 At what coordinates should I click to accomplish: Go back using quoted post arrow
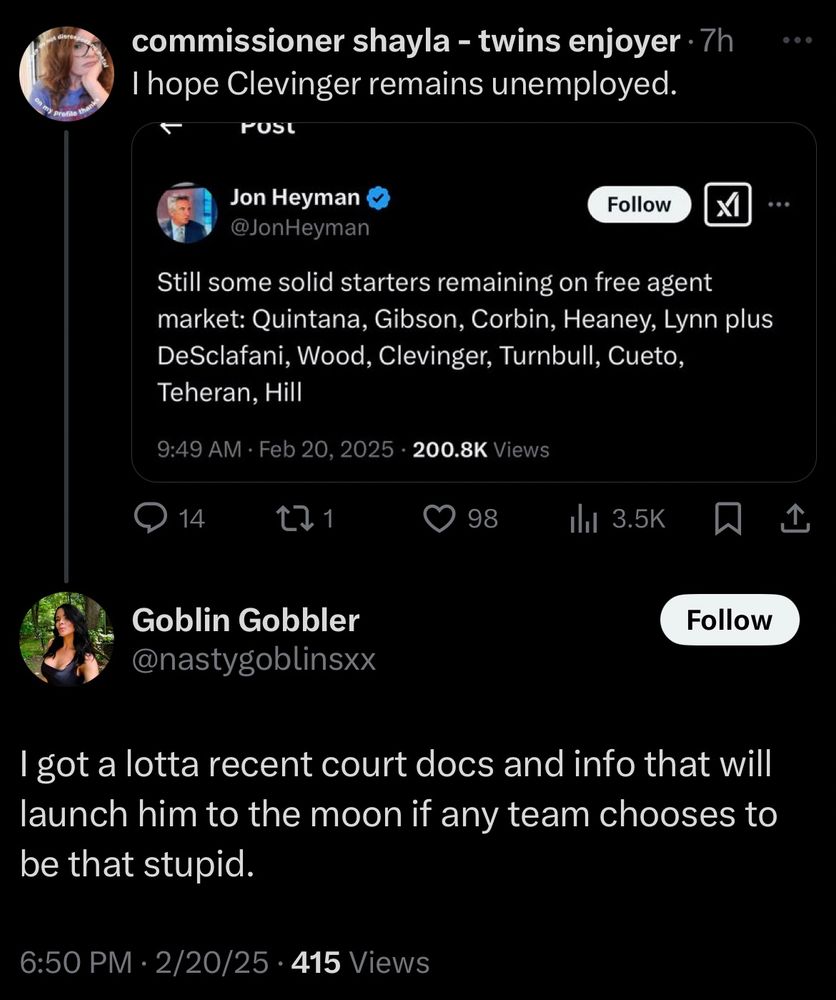point(171,127)
